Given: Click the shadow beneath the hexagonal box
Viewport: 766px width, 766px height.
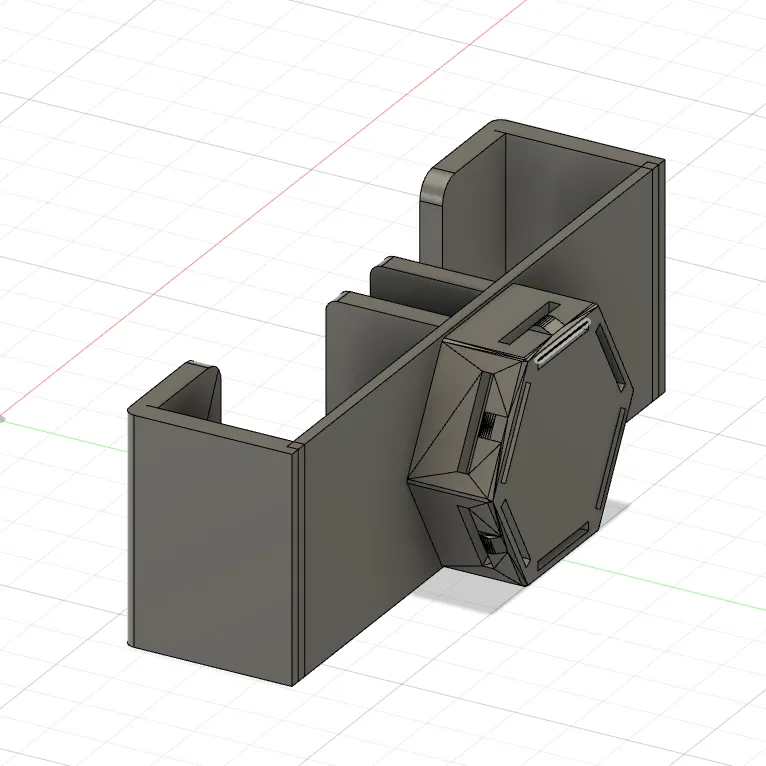Looking at the screenshot, I should [x=470, y=595].
